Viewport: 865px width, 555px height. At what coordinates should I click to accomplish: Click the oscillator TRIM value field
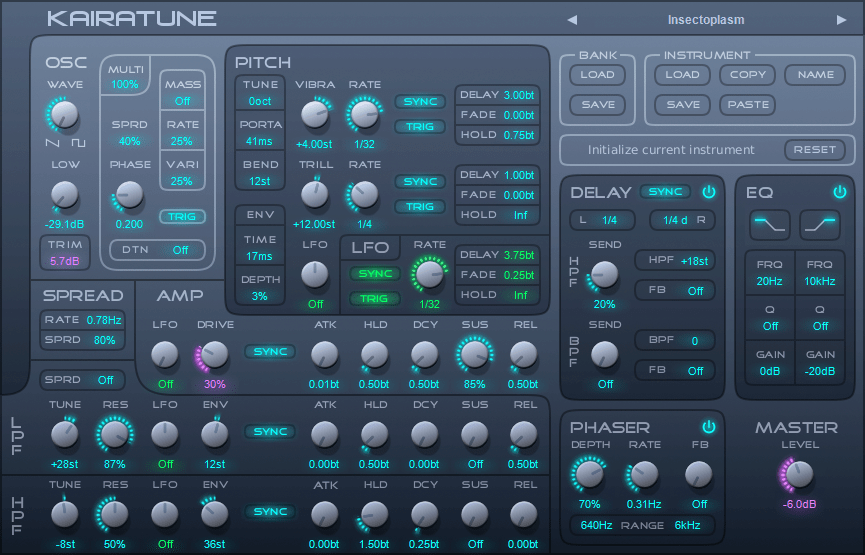coord(65,253)
